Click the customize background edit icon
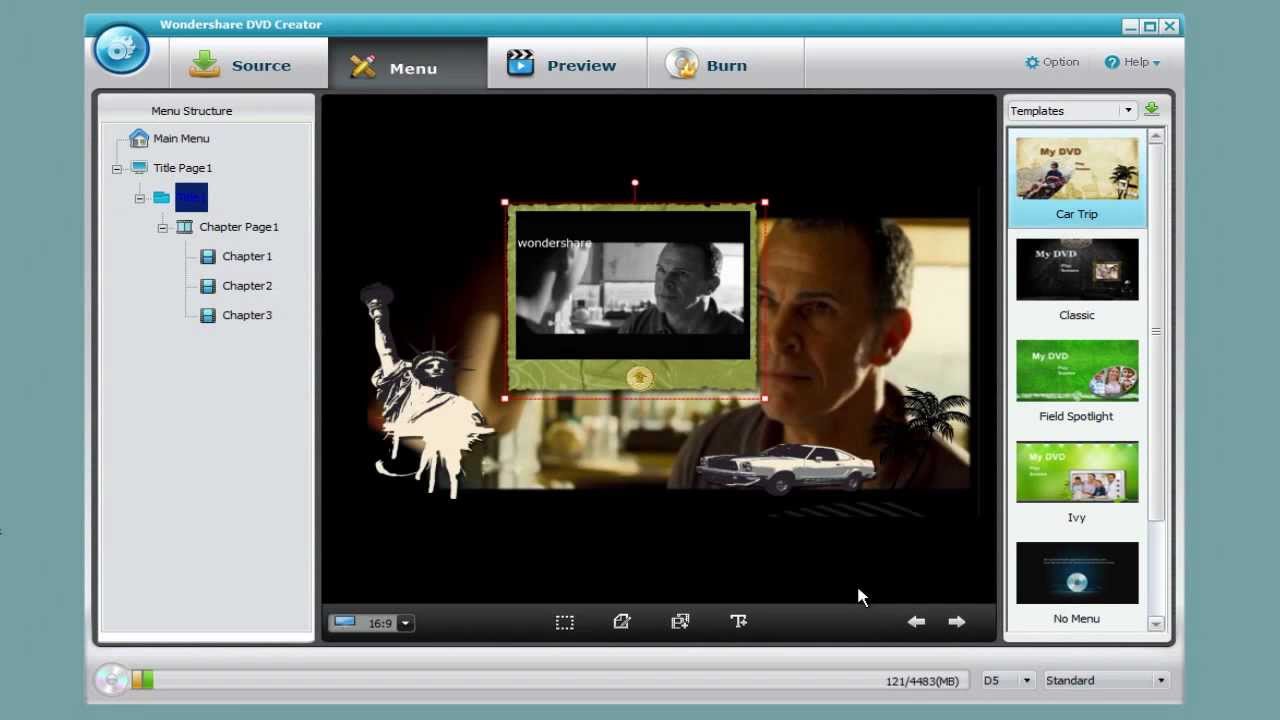This screenshot has height=720, width=1280. pos(622,622)
